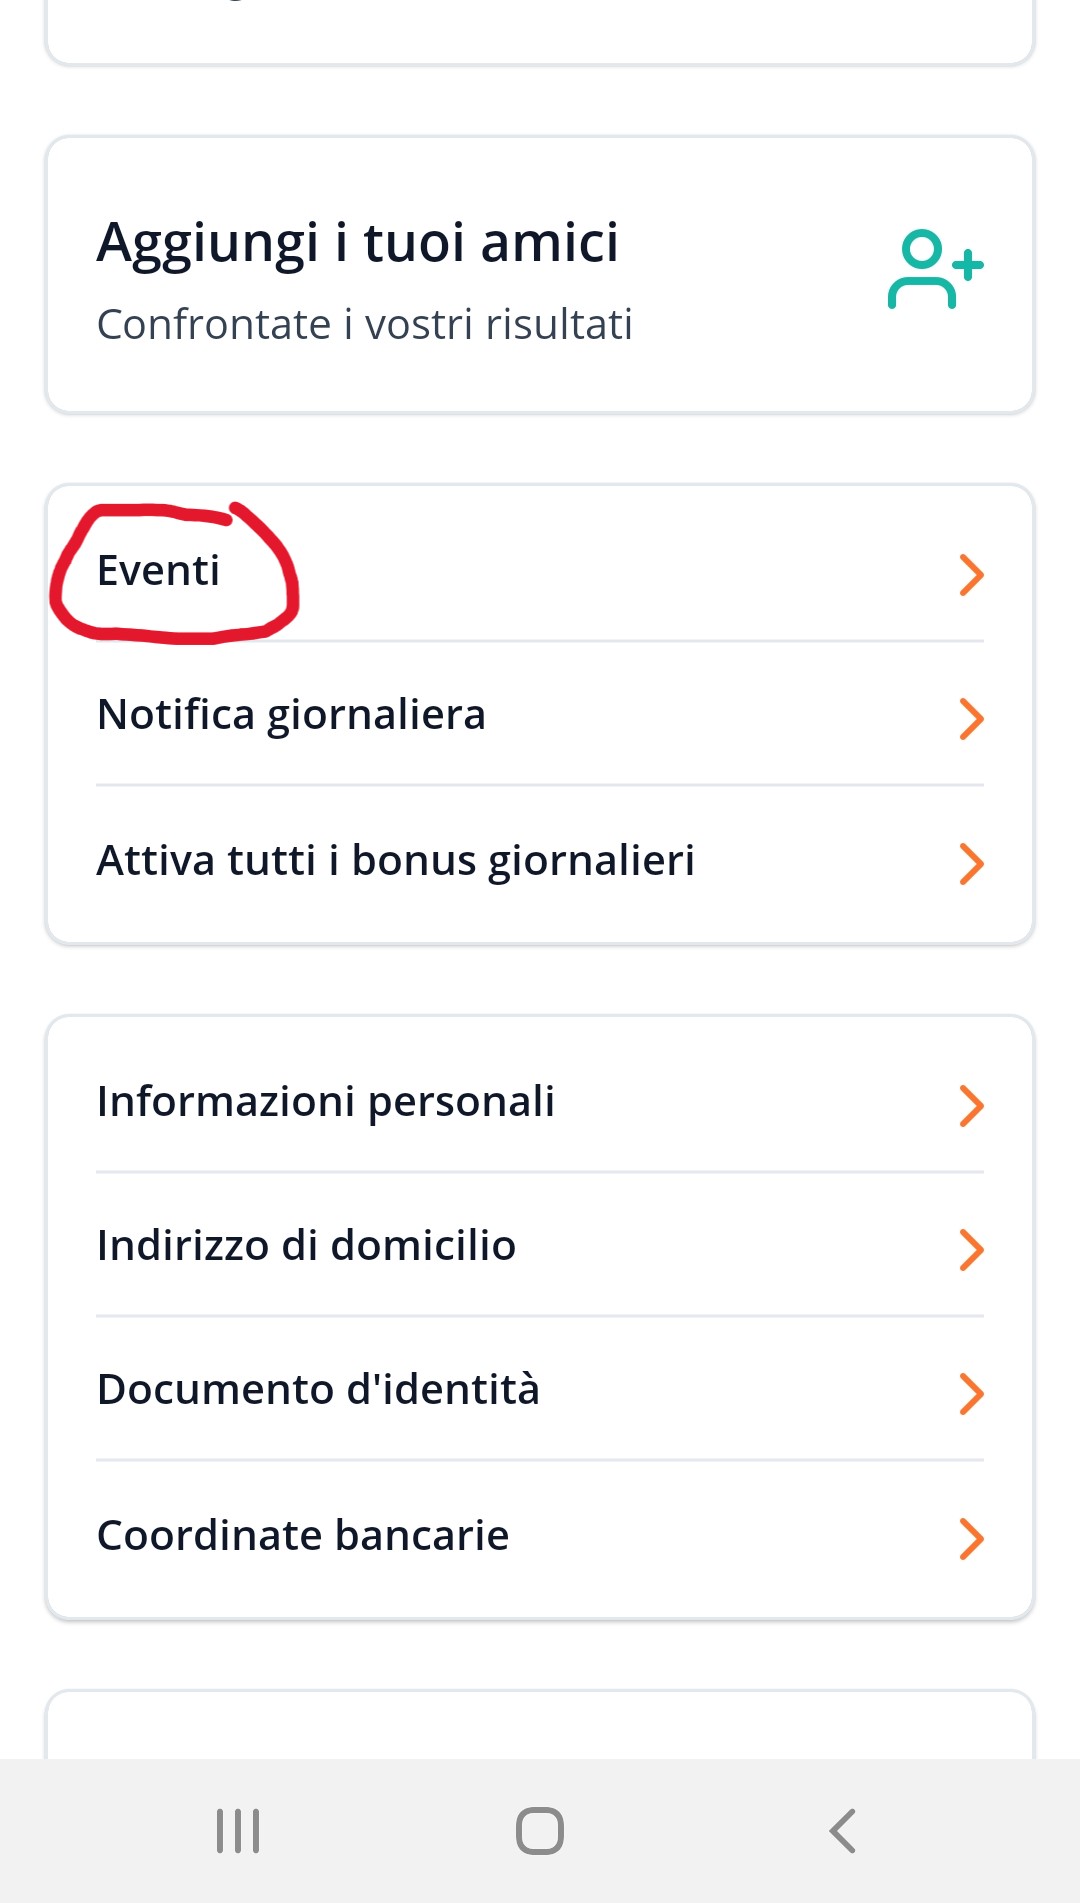
Task: Open Documento d'identità page
Action: pyautogui.click(x=540, y=1390)
